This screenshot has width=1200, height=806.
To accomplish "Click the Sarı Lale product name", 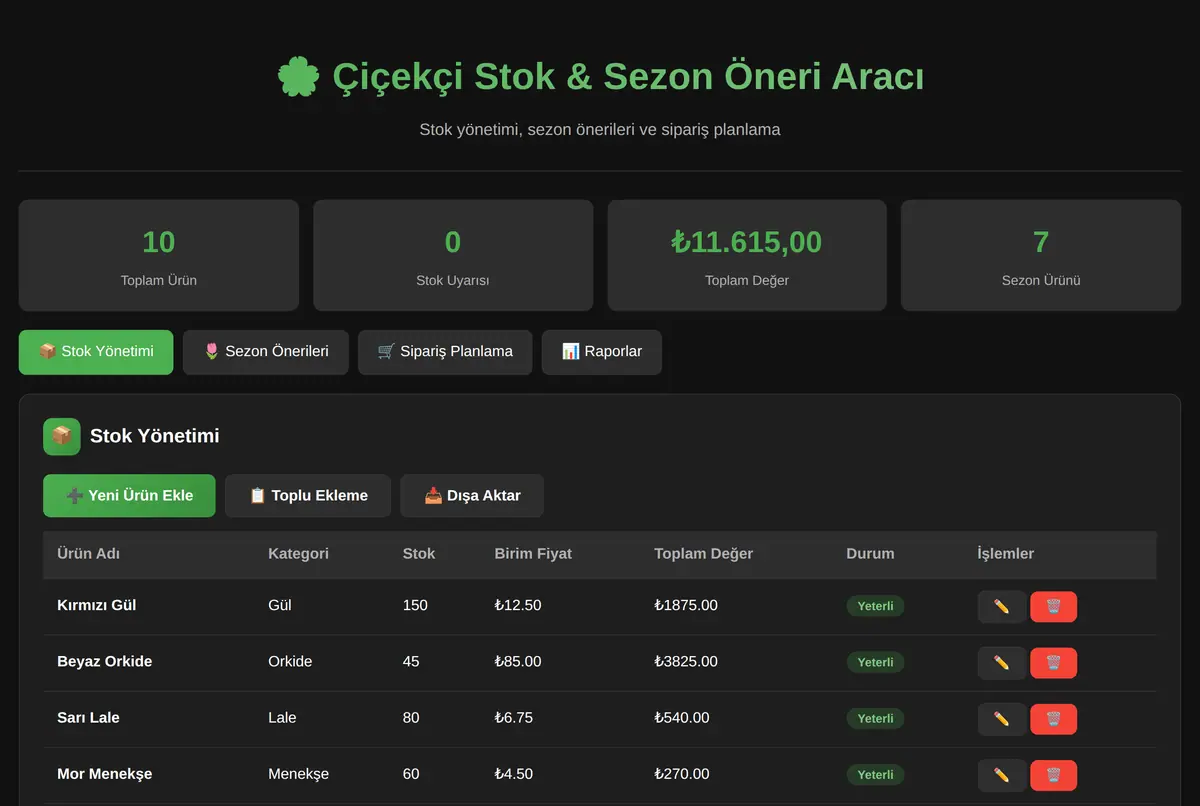I will pos(88,718).
